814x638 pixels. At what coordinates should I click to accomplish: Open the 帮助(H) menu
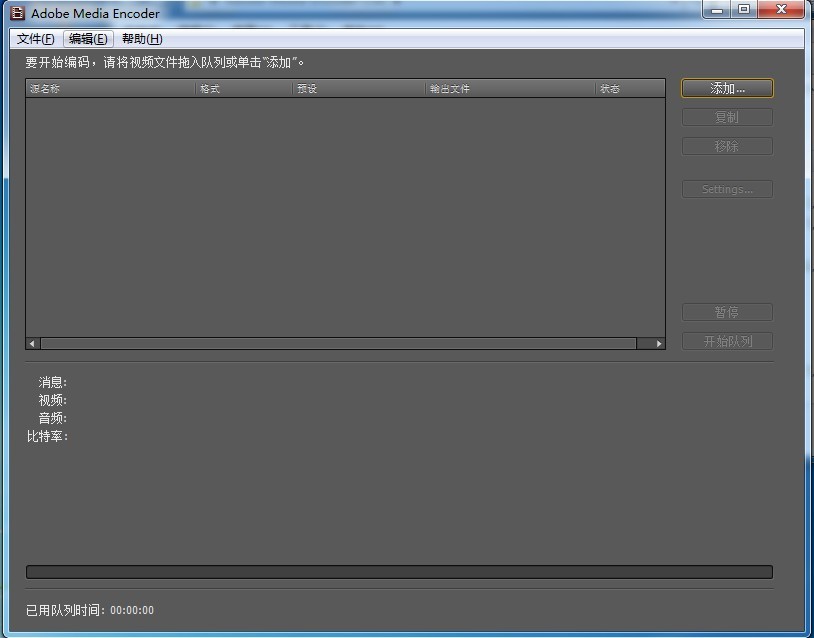click(x=142, y=39)
